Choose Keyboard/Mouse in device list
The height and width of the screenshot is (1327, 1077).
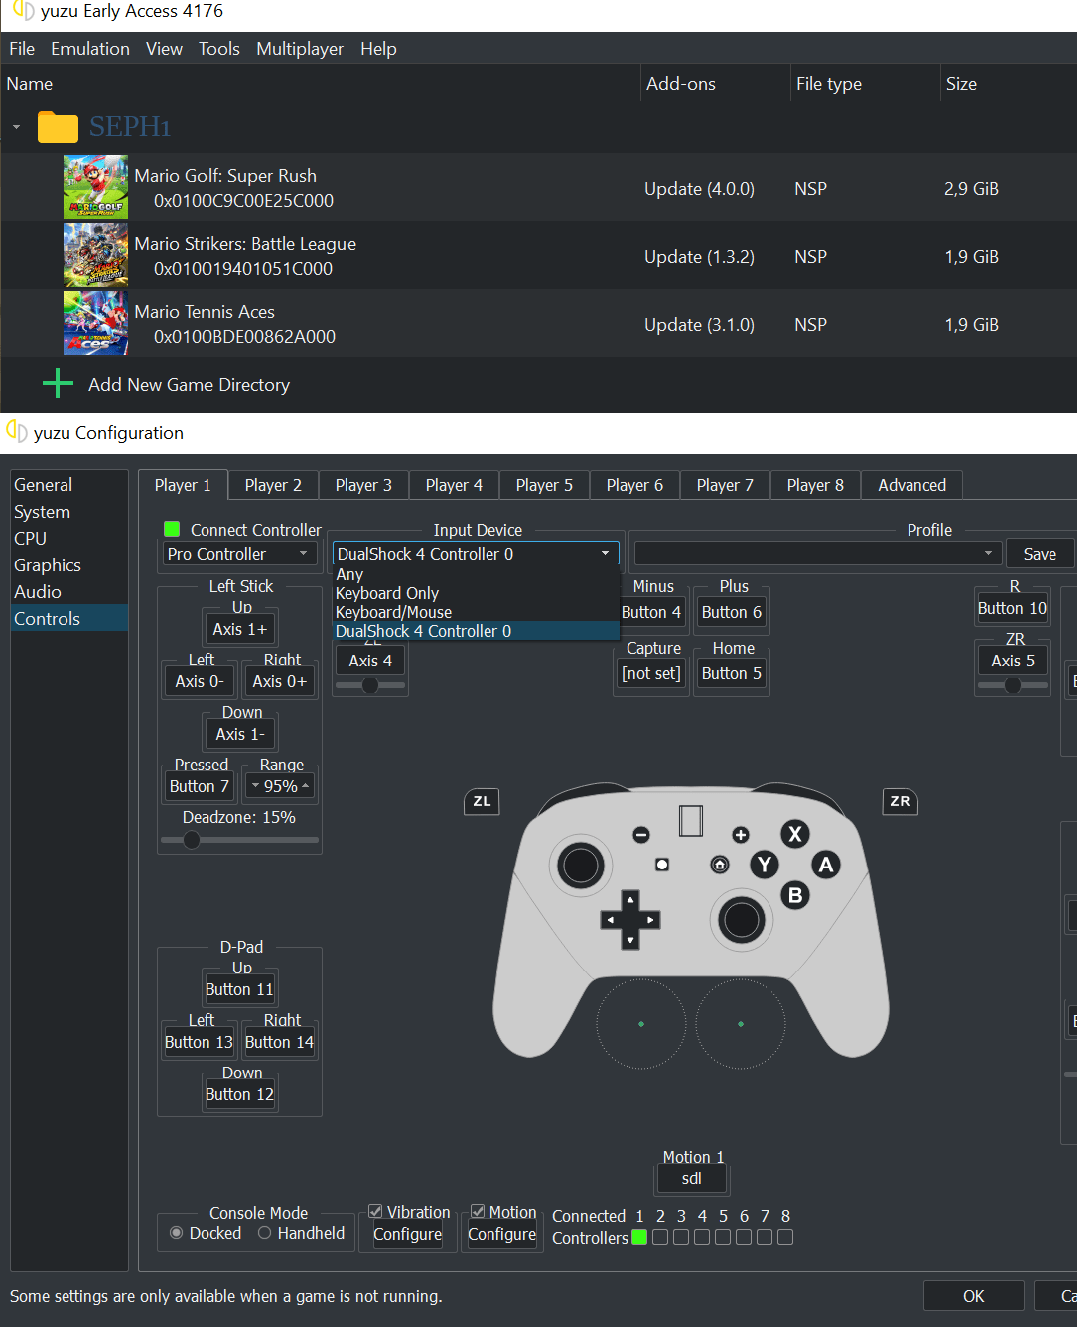[476, 612]
